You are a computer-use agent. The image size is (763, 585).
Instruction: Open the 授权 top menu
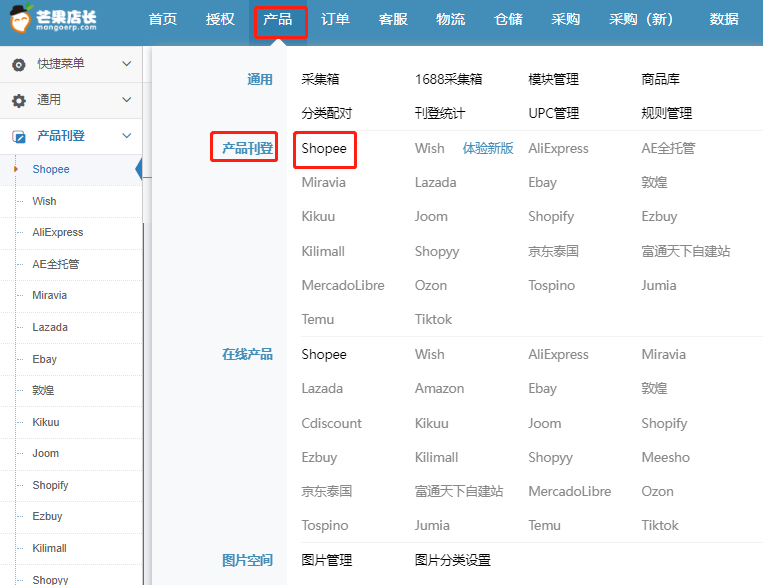point(220,19)
